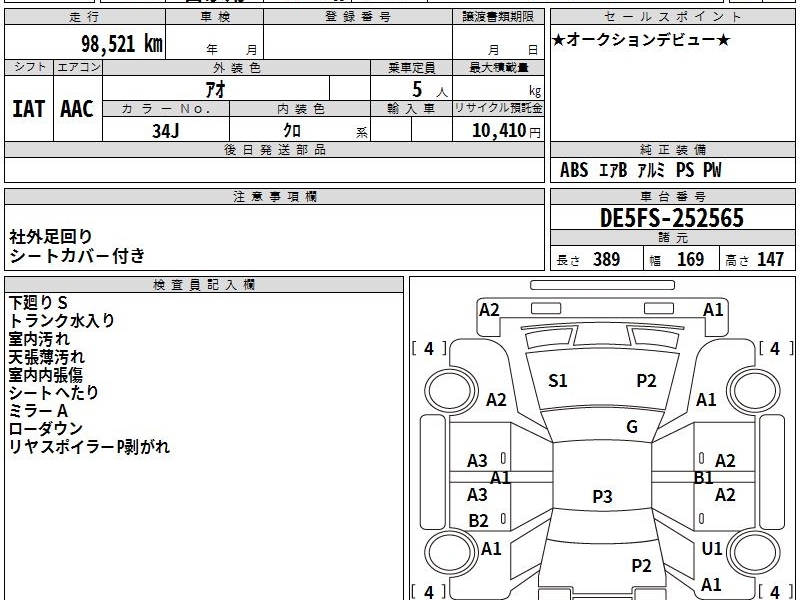
Task: Click the 検査員記入欄 header bar
Action: tap(204, 285)
